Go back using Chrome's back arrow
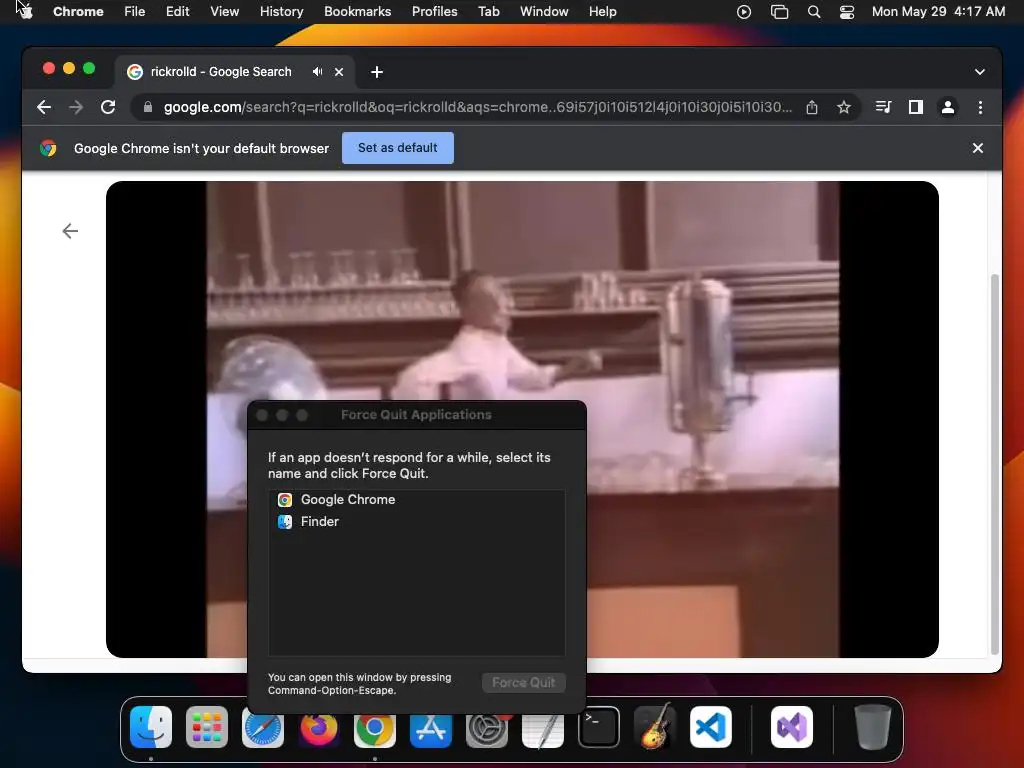 [x=44, y=107]
